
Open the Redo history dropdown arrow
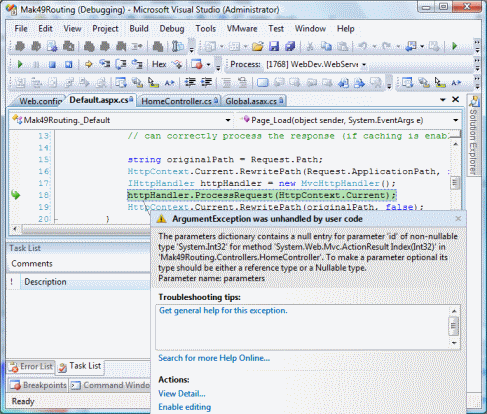398,46
